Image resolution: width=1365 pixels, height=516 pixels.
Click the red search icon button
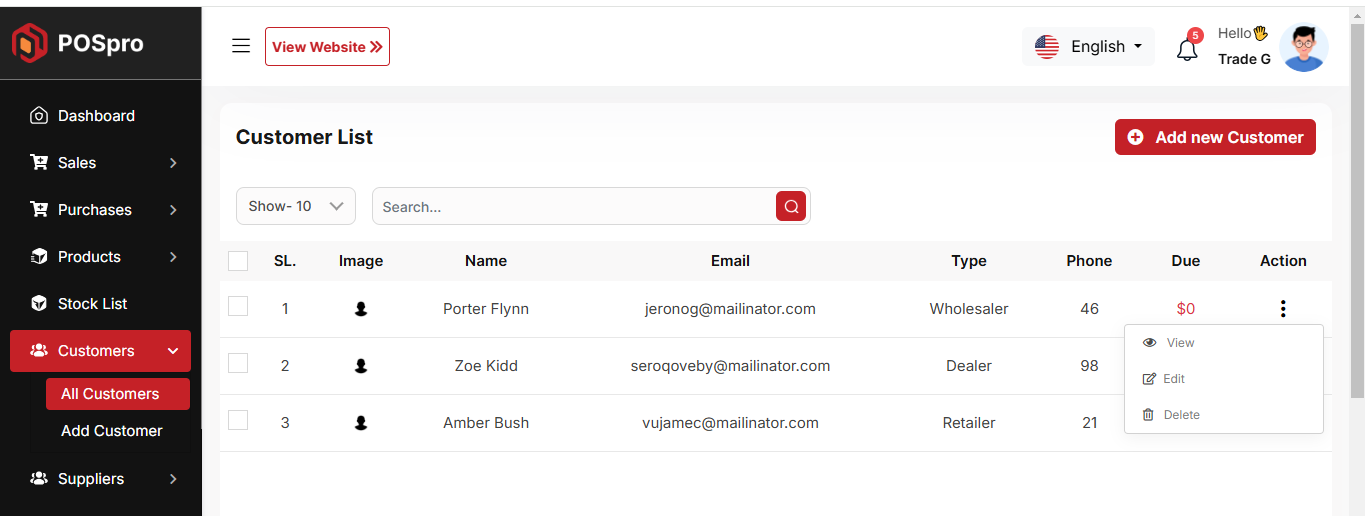coord(791,207)
